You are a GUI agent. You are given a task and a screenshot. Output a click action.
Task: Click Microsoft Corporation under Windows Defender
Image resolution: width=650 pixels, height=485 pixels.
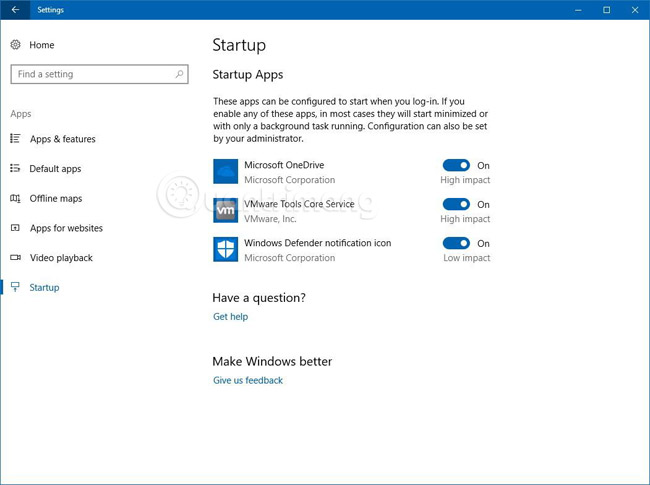[289, 258]
